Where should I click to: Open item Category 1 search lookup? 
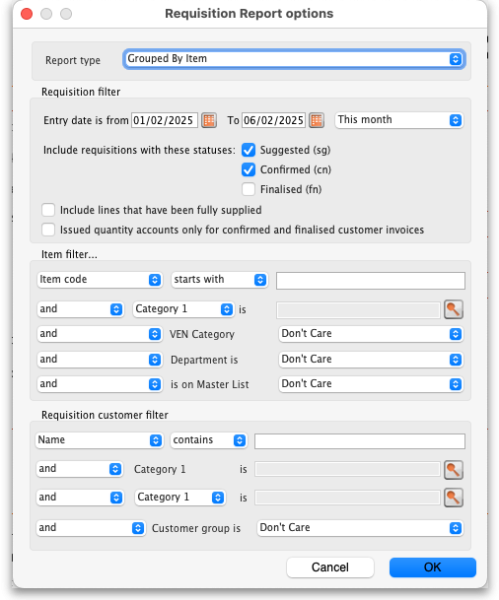pos(453,309)
